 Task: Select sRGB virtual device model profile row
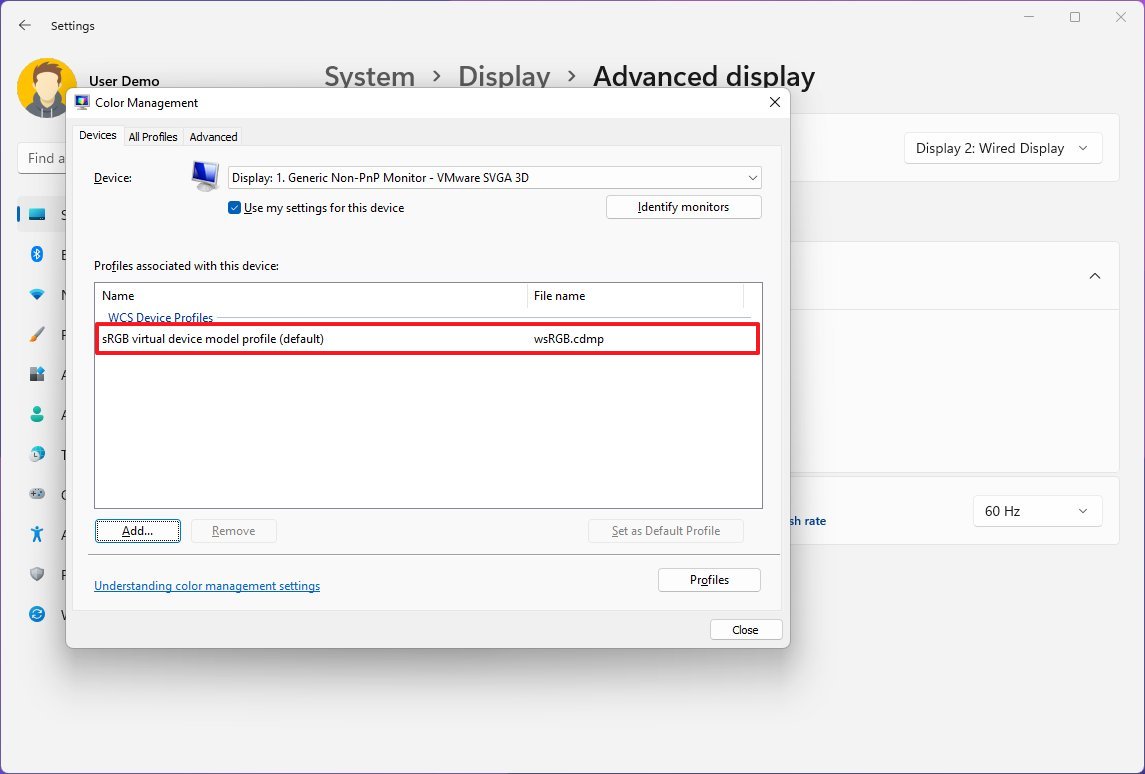click(427, 339)
